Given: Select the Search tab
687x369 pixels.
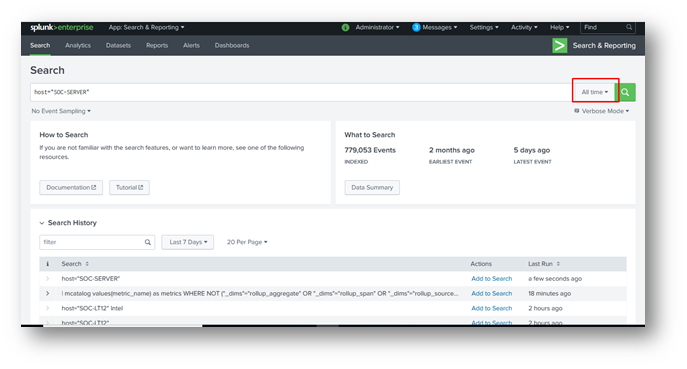Looking at the screenshot, I should coord(40,46).
